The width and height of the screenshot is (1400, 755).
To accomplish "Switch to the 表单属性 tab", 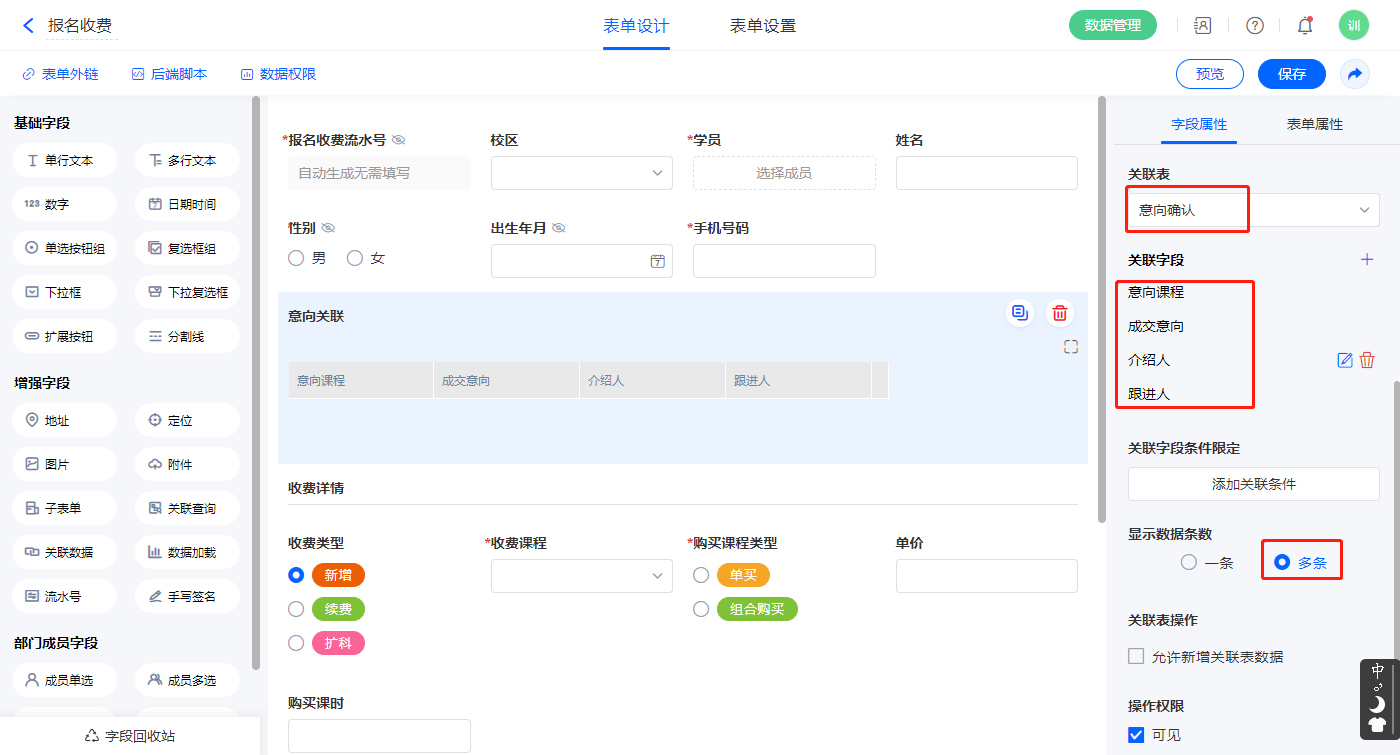I will [x=1314, y=125].
